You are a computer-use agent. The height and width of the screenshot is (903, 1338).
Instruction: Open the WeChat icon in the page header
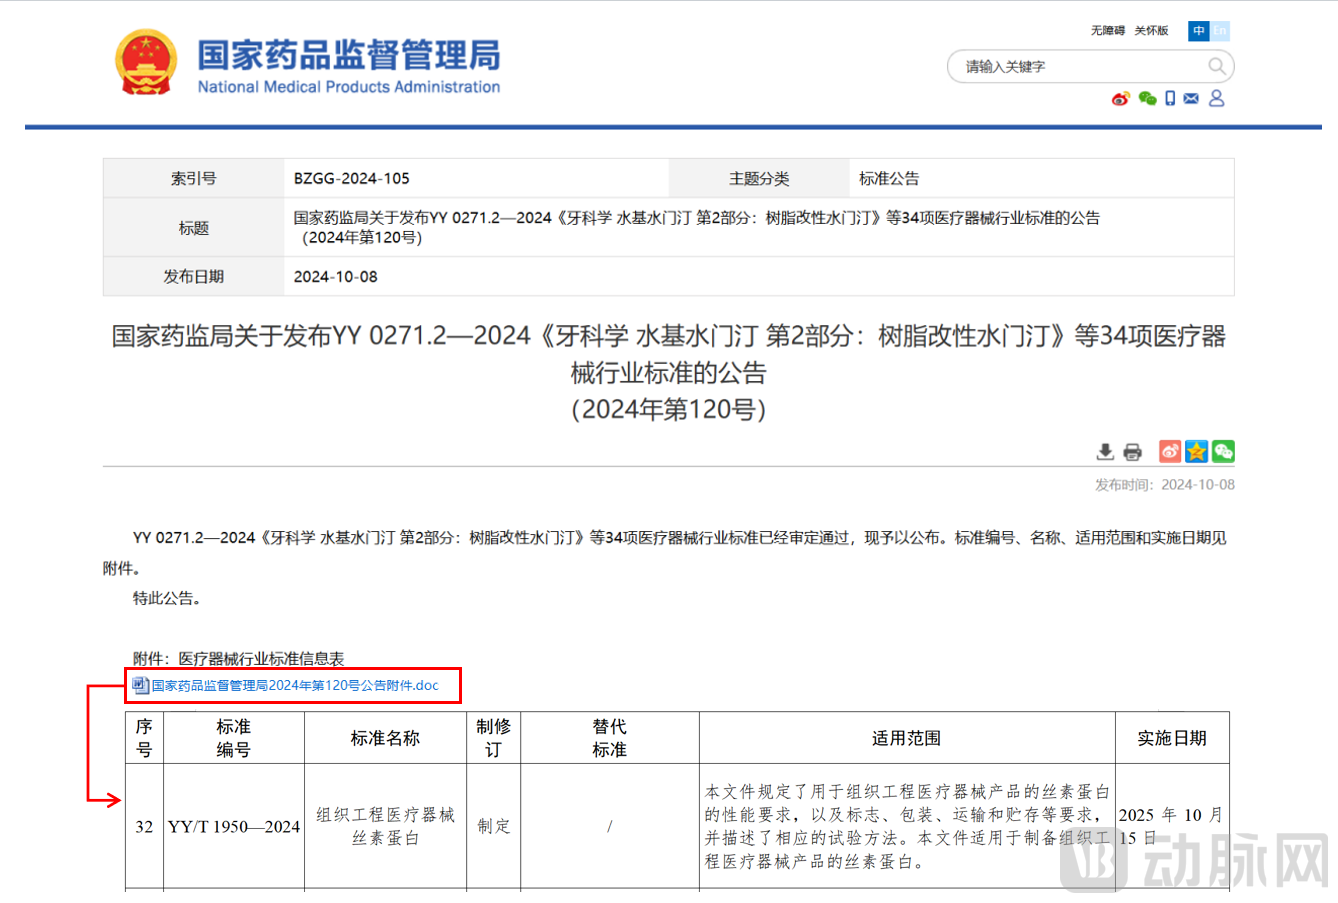tap(1147, 98)
